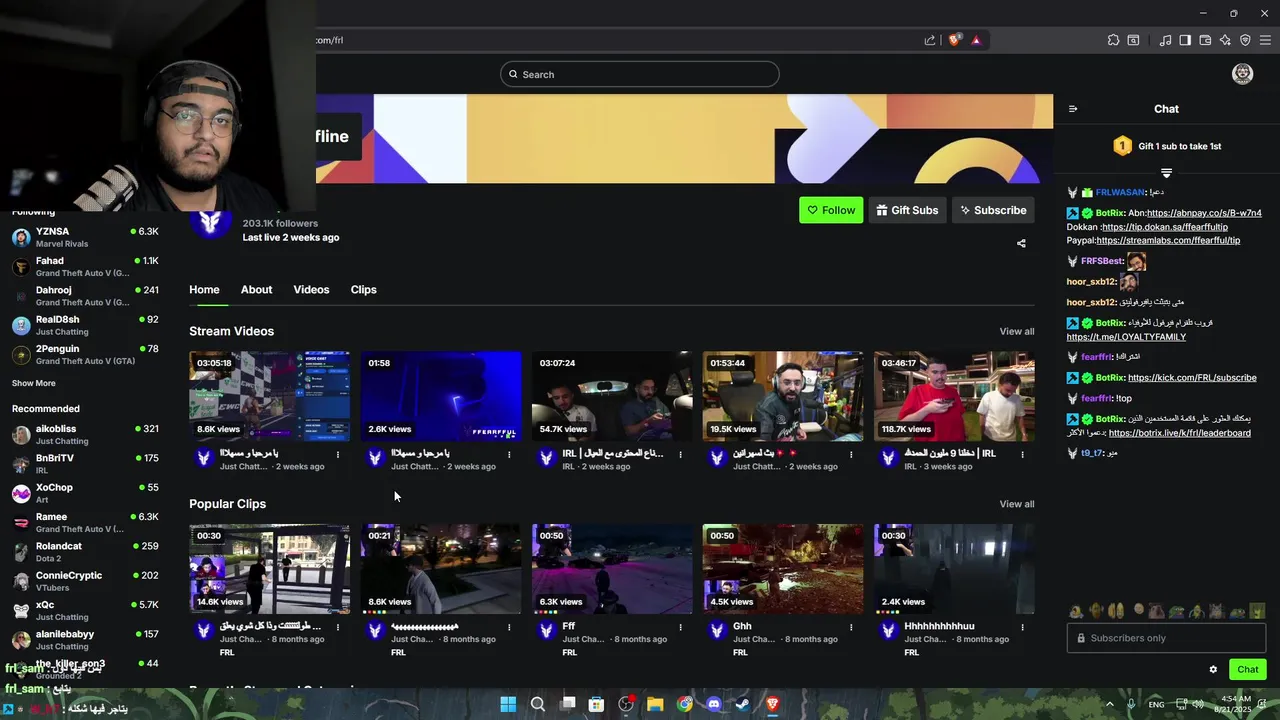Open Fahad channel in sidebar
The width and height of the screenshot is (1280, 720).
click(85, 267)
